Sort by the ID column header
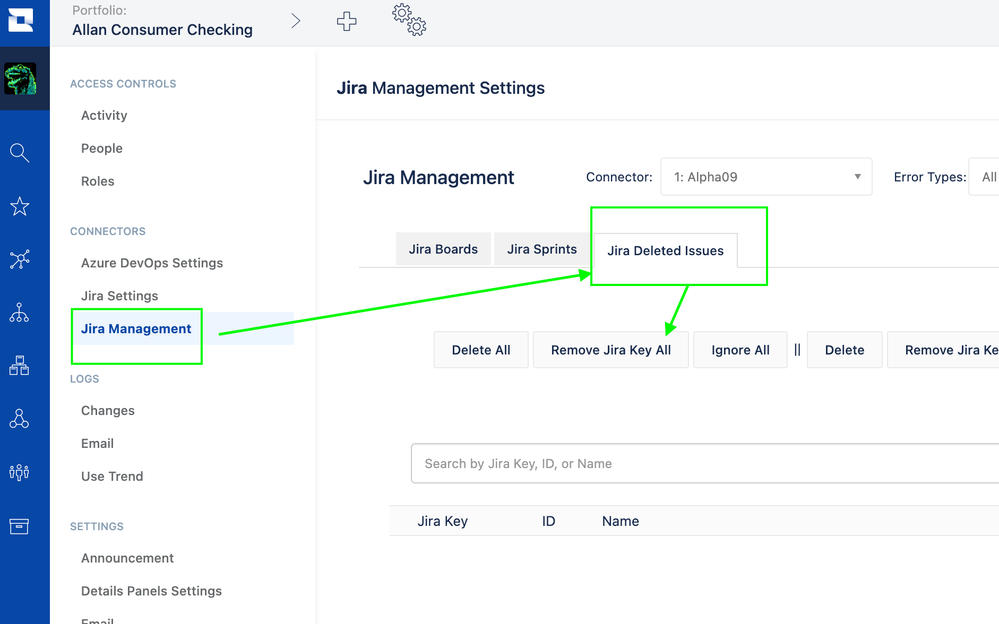Viewport: 999px width, 624px height. (x=549, y=521)
